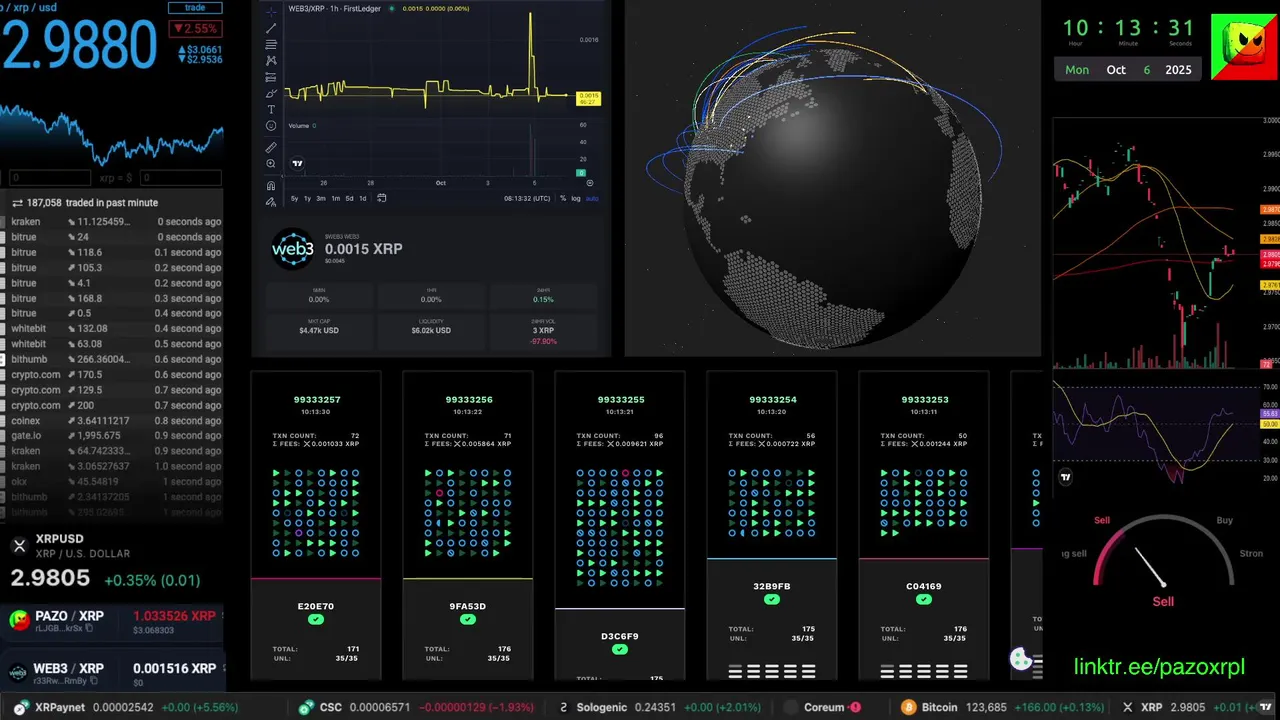Click the gate.io 1,995.675 trade row
Image resolution: width=1280 pixels, height=720 pixels.
coord(111,435)
